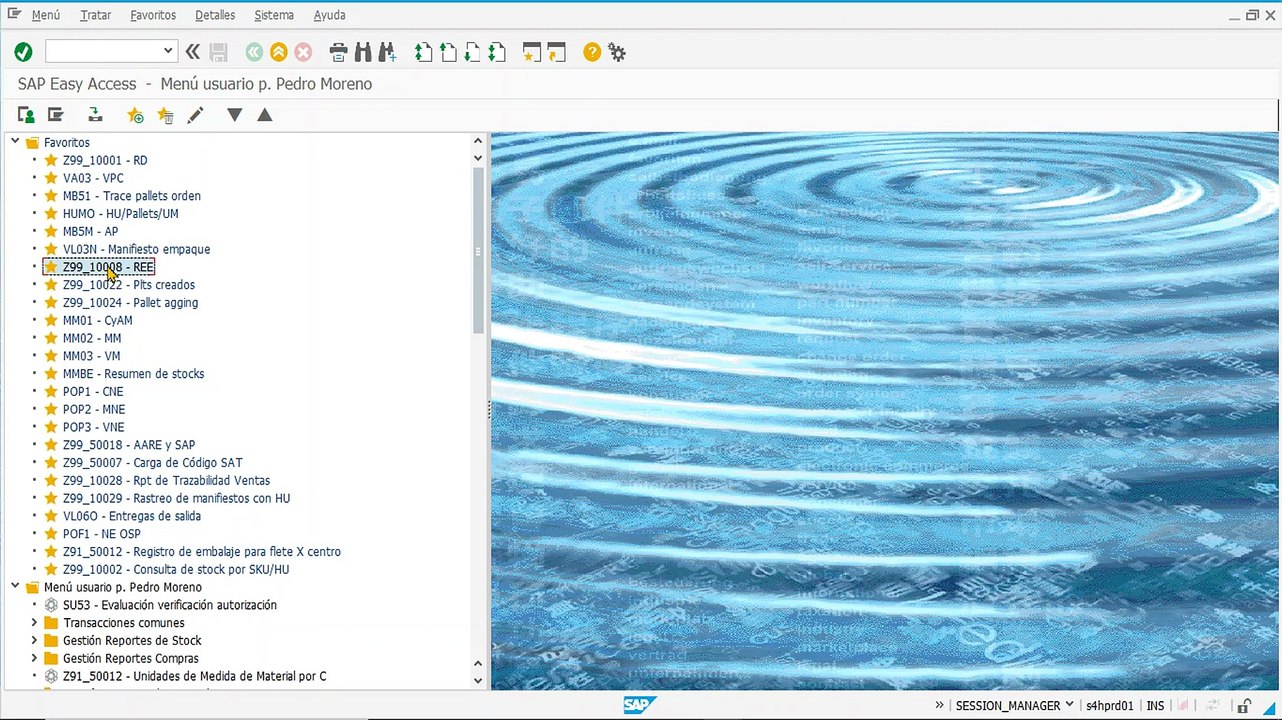Select Z99_10008 - REE favorite

pyautogui.click(x=108, y=267)
